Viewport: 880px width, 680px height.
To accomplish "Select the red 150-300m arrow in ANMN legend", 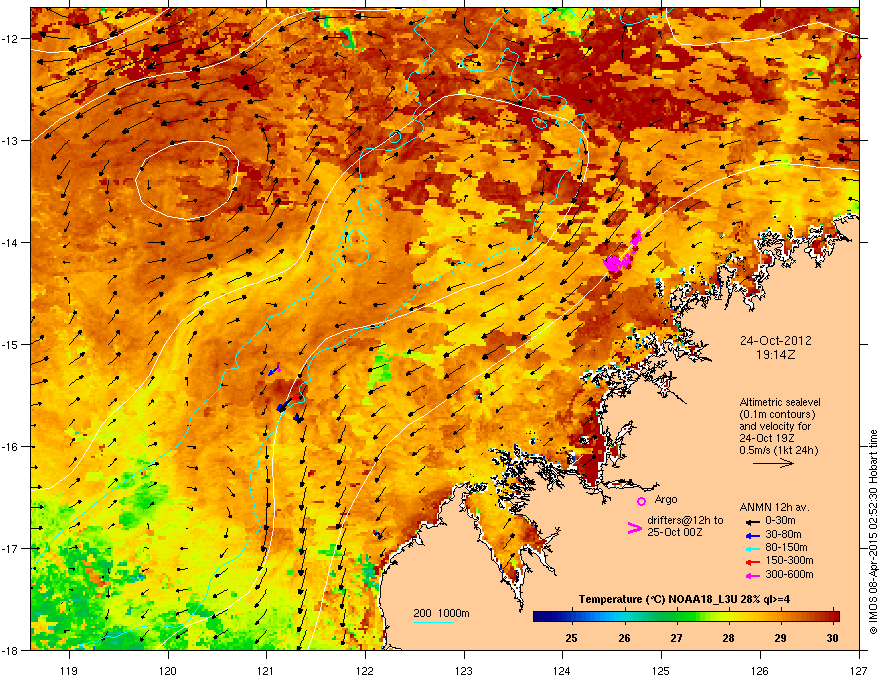I will [x=753, y=562].
